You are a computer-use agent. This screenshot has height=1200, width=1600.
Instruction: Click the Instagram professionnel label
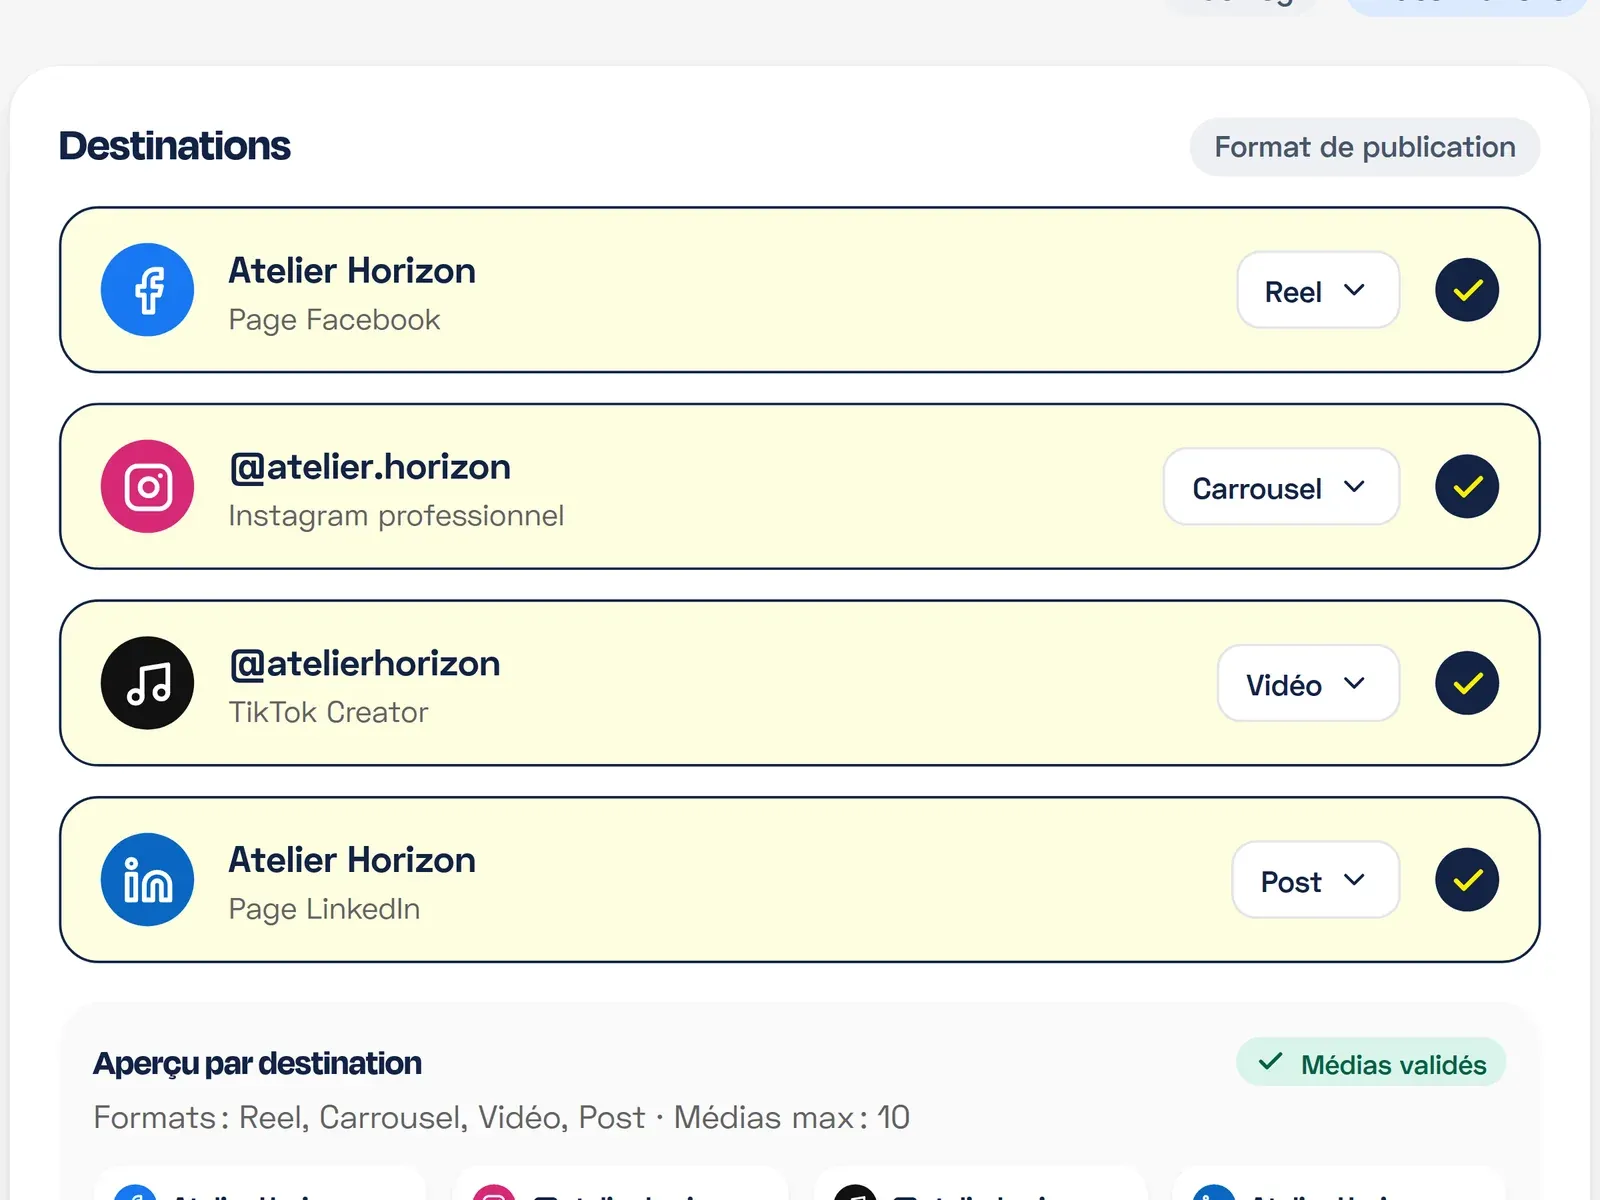pyautogui.click(x=396, y=516)
